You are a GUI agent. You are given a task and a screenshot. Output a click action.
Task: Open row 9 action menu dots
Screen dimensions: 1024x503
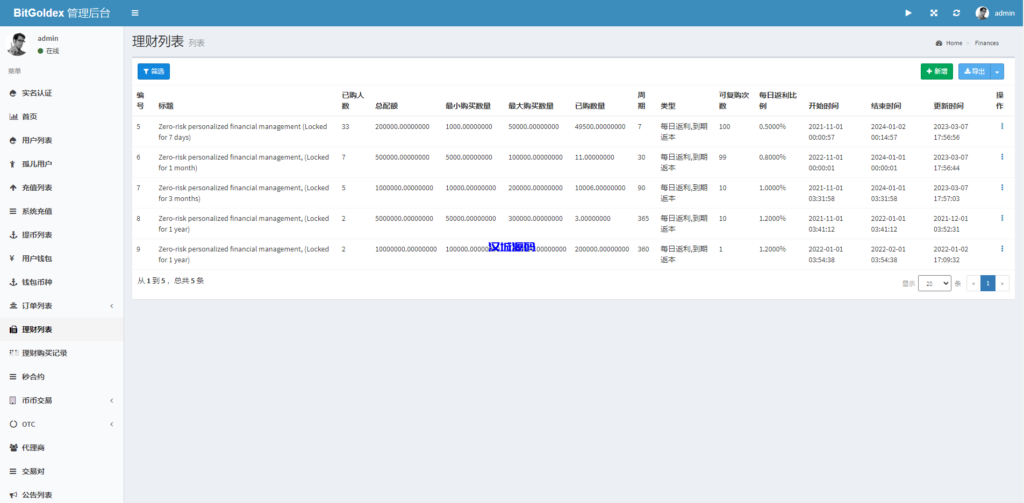tap(1001, 248)
